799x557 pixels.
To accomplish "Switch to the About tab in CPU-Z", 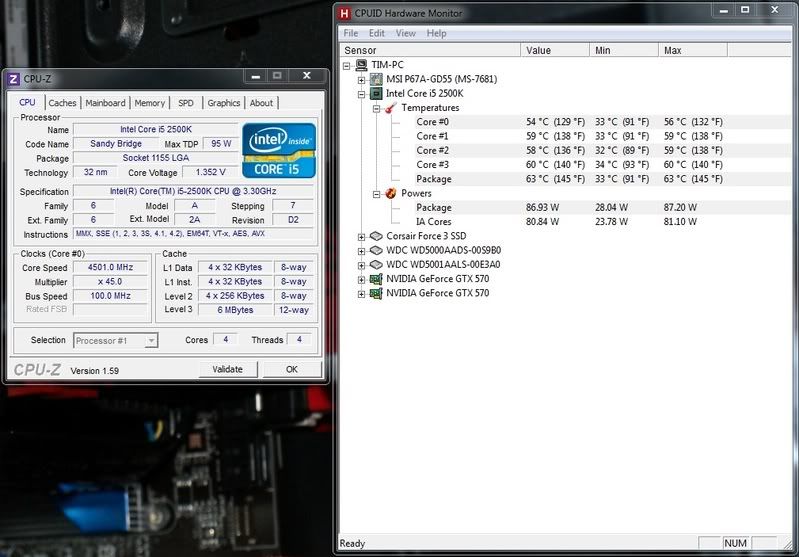I will pos(261,103).
